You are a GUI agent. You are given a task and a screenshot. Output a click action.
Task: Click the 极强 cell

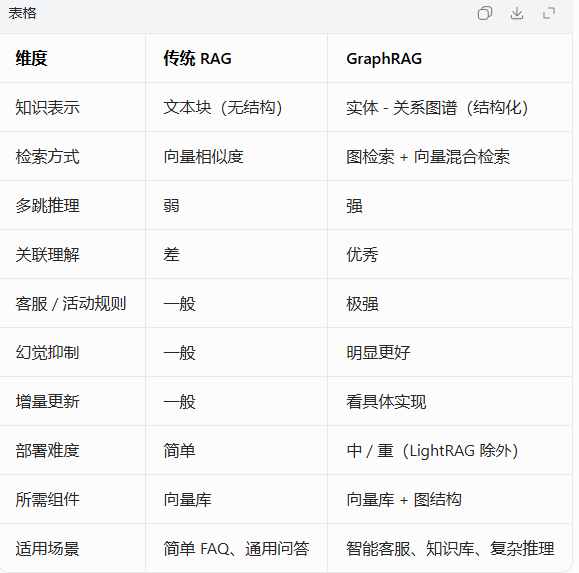point(362,304)
